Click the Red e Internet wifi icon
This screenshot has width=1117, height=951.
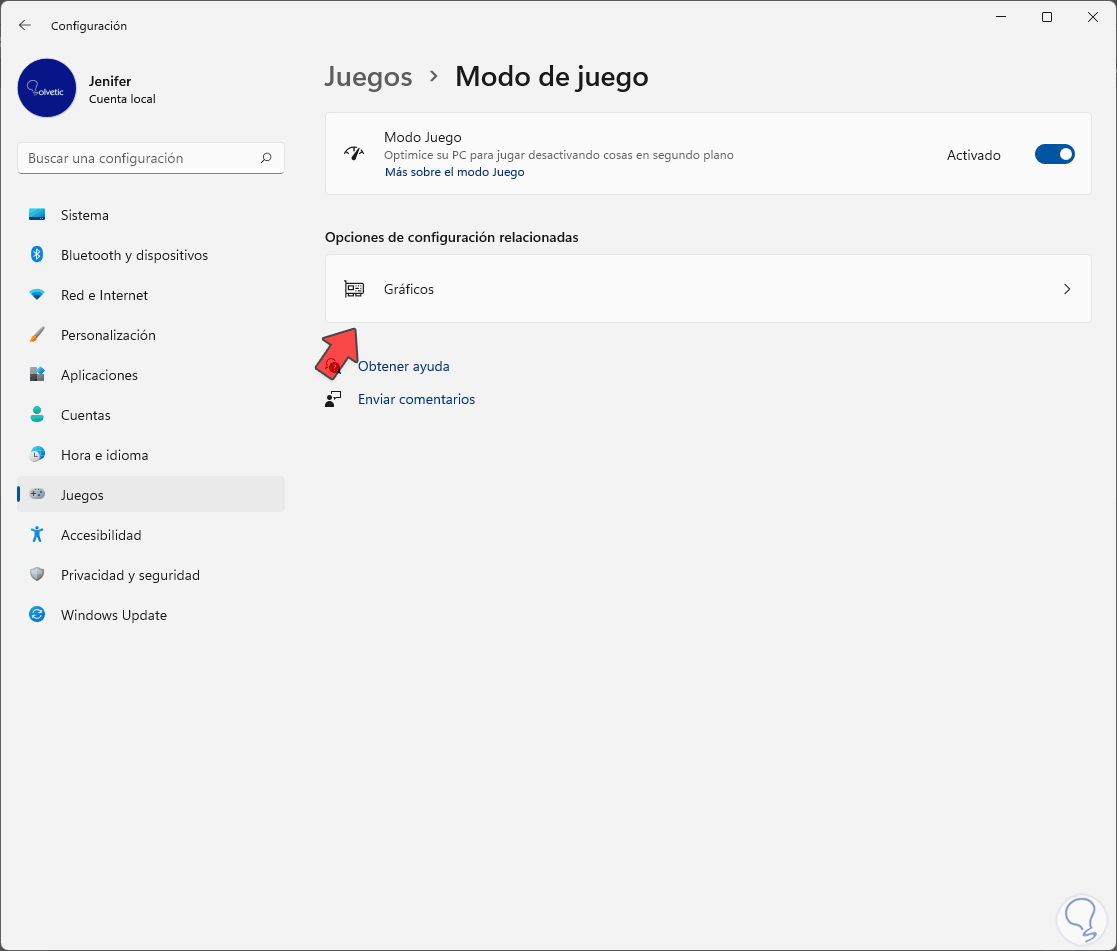point(37,295)
